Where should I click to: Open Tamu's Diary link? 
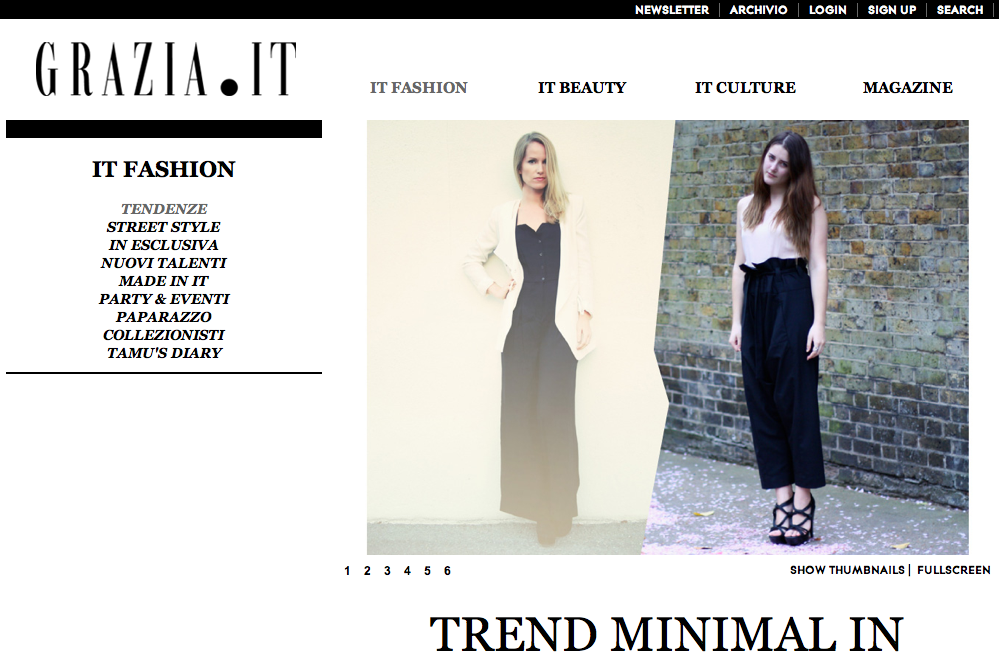pyautogui.click(x=164, y=352)
